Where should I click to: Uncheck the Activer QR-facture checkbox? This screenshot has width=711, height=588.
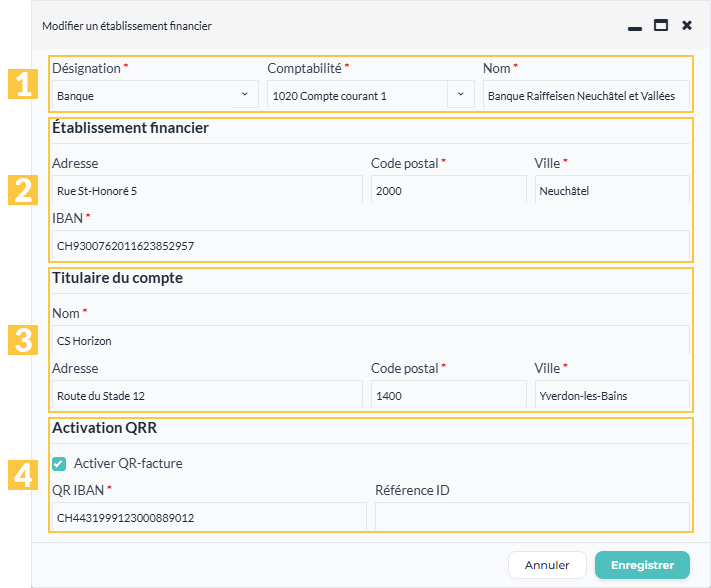[x=59, y=464]
